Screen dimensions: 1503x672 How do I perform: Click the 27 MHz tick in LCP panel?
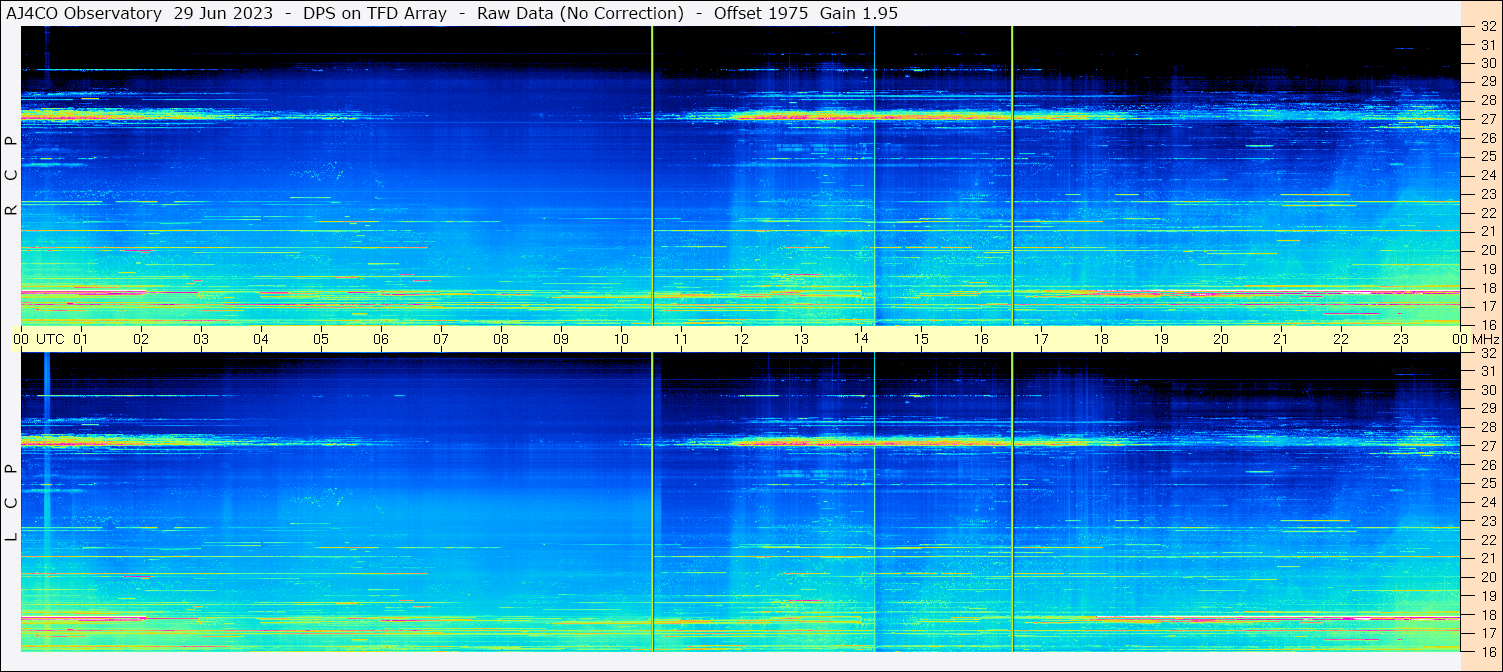[1488, 446]
